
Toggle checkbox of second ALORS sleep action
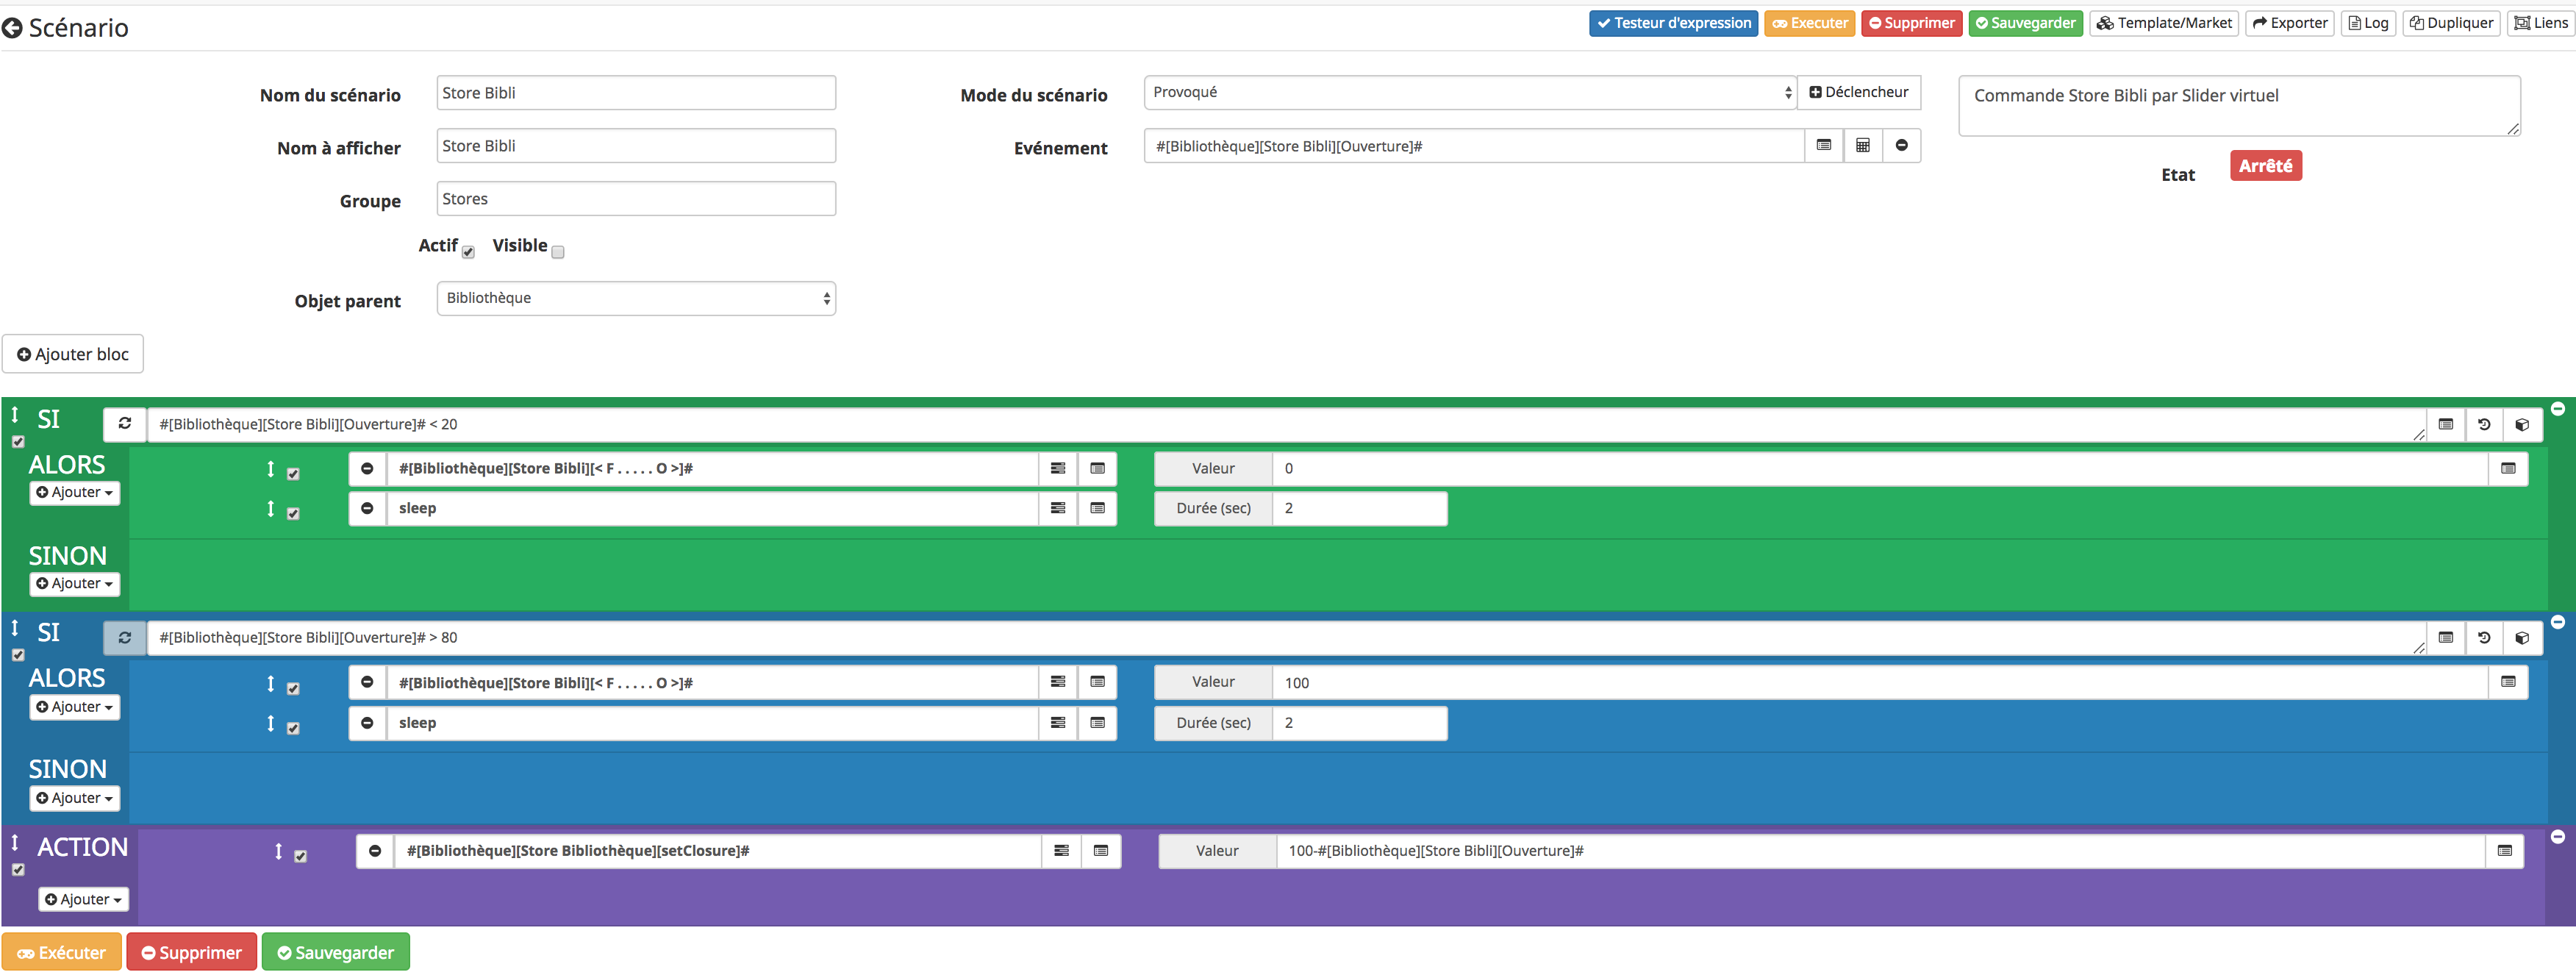coord(293,729)
